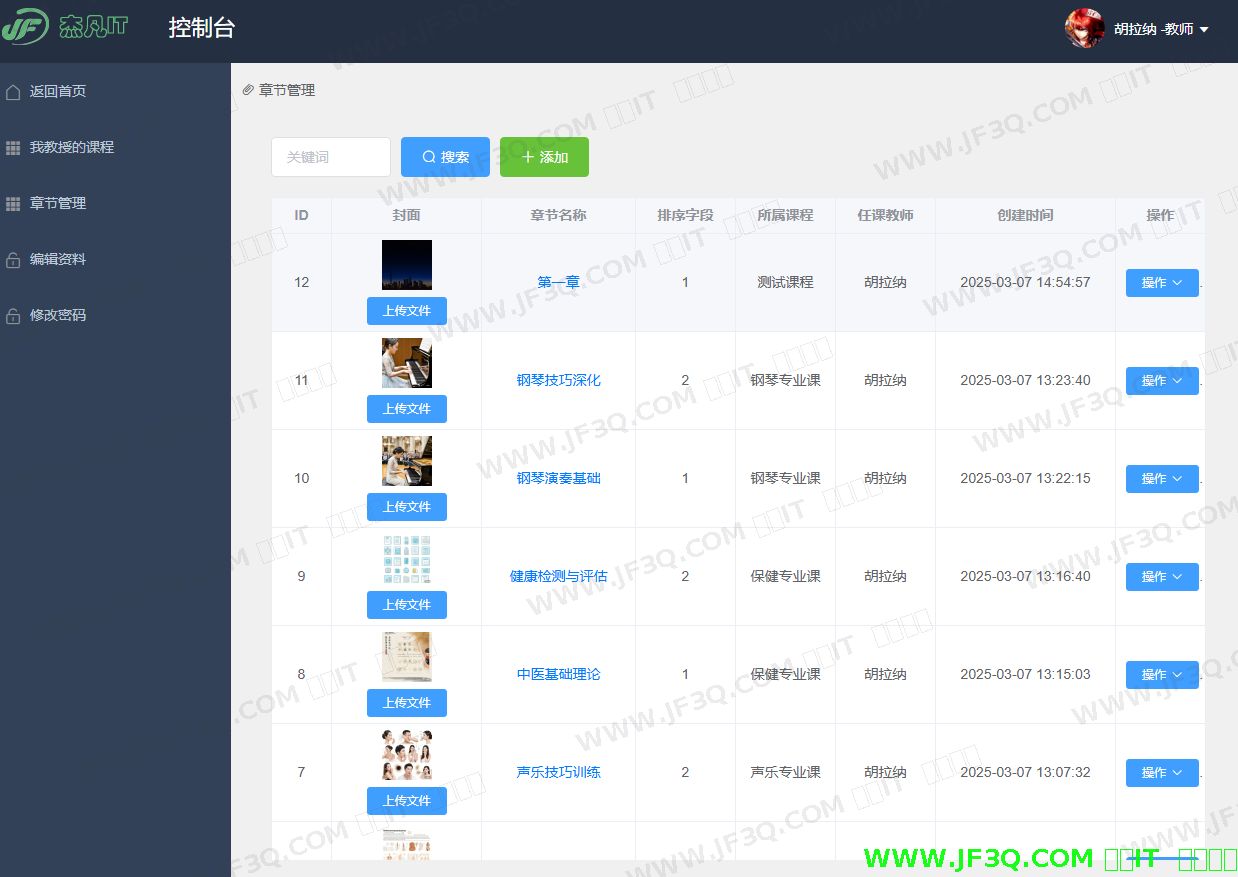Open the 胡拉纳 -教师 user dropdown
The width and height of the screenshot is (1238, 877).
(1161, 29)
